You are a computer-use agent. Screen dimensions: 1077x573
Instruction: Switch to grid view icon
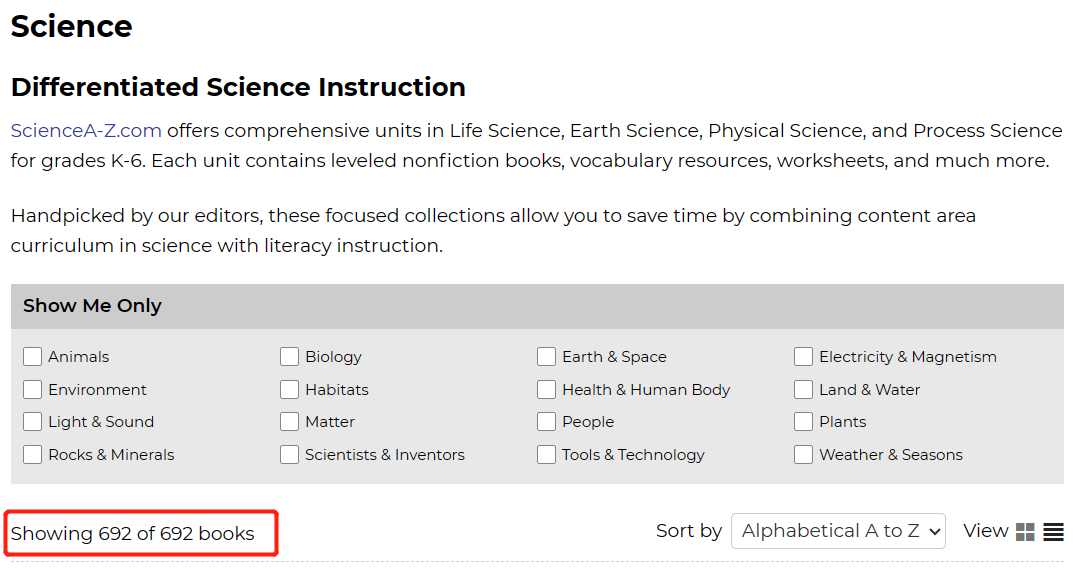(x=1025, y=532)
